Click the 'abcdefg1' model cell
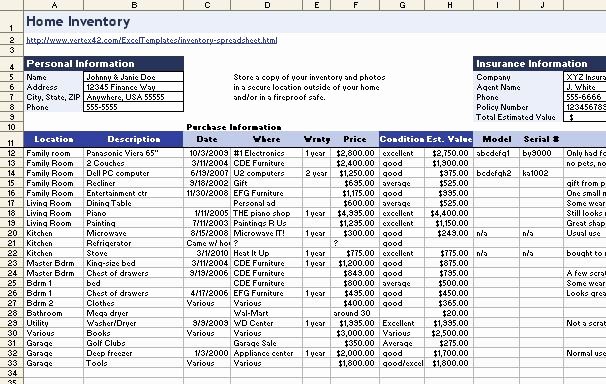 497,153
